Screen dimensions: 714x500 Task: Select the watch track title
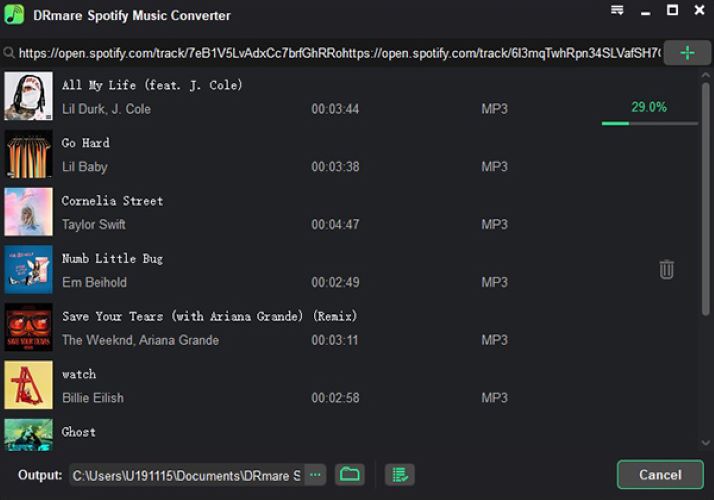[x=79, y=374]
